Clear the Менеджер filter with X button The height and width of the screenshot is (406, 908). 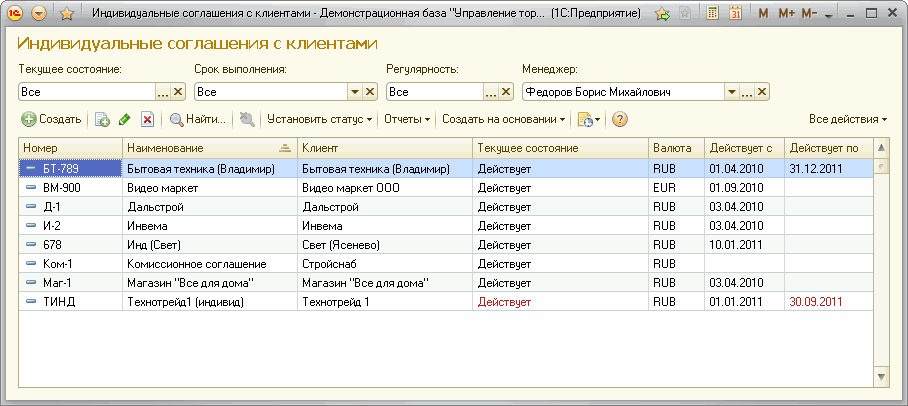[762, 92]
